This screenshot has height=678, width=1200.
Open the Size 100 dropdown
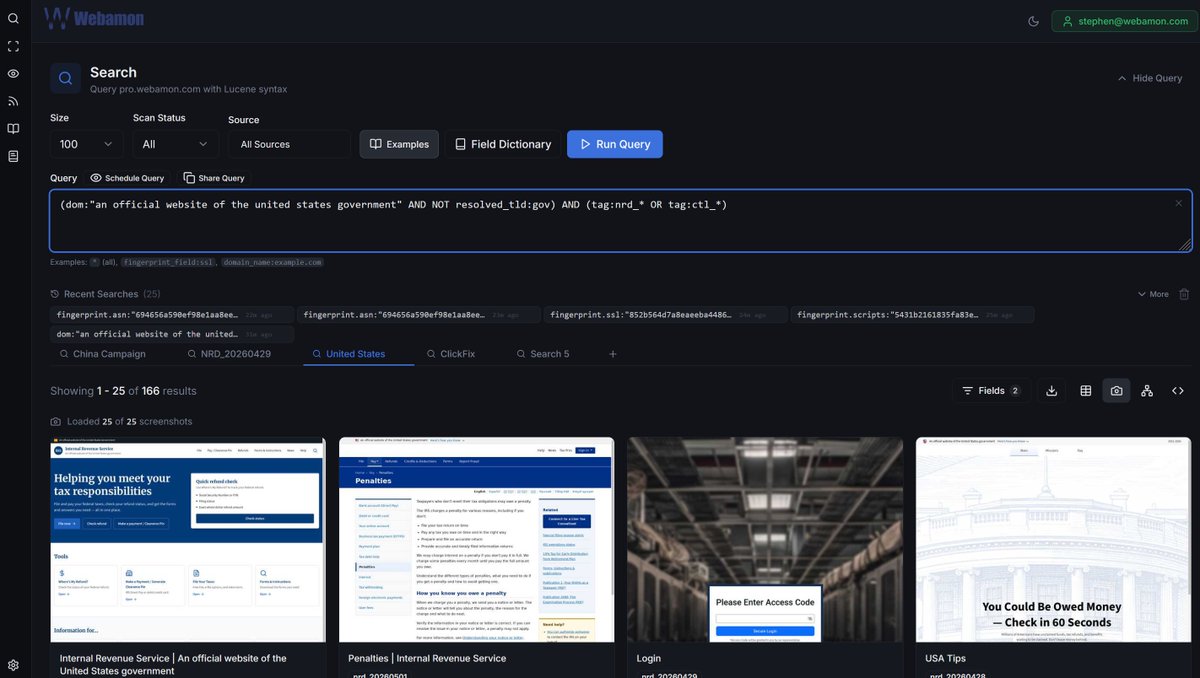87,144
